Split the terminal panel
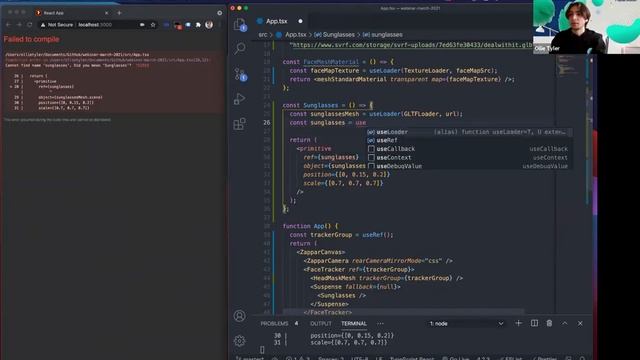 click(x=534, y=323)
